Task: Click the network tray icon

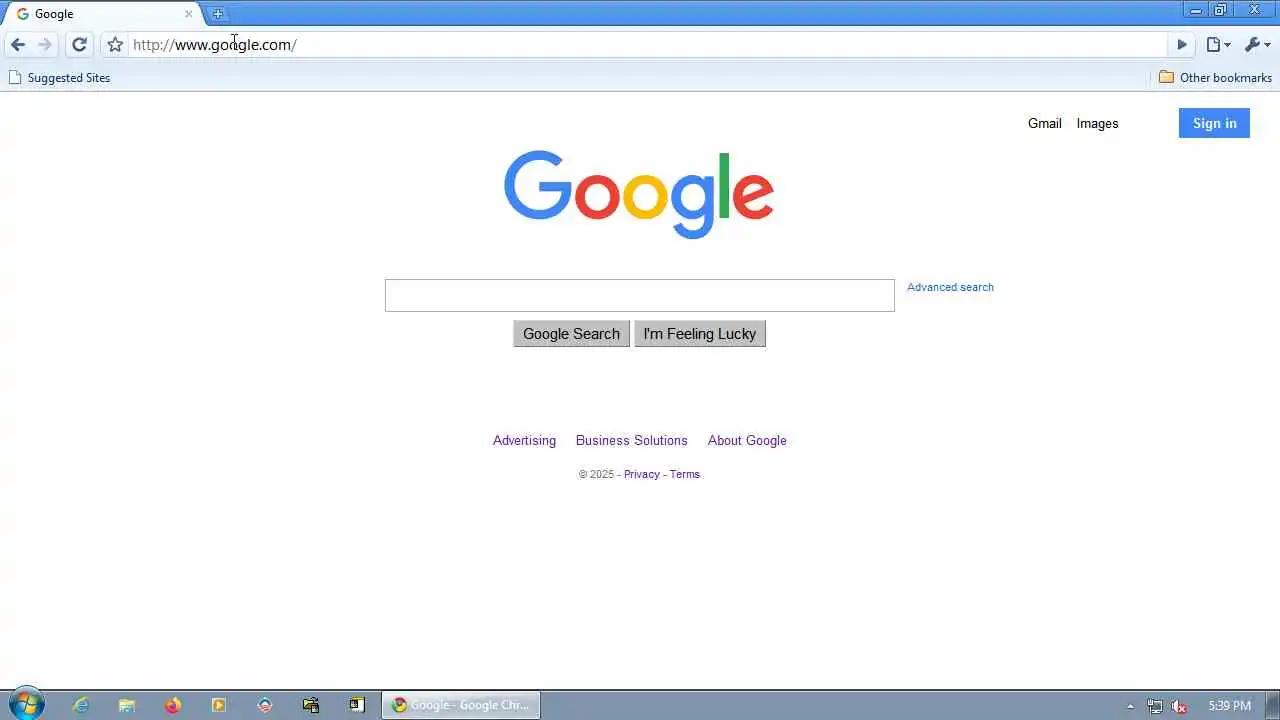Action: 1155,706
